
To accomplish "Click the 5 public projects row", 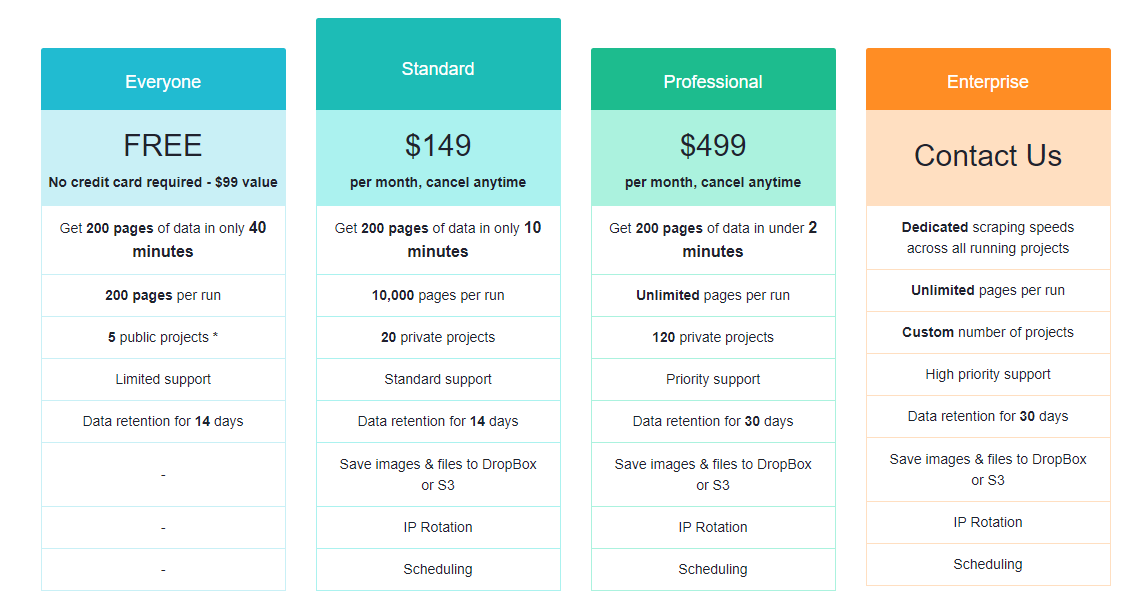I will 163,337.
